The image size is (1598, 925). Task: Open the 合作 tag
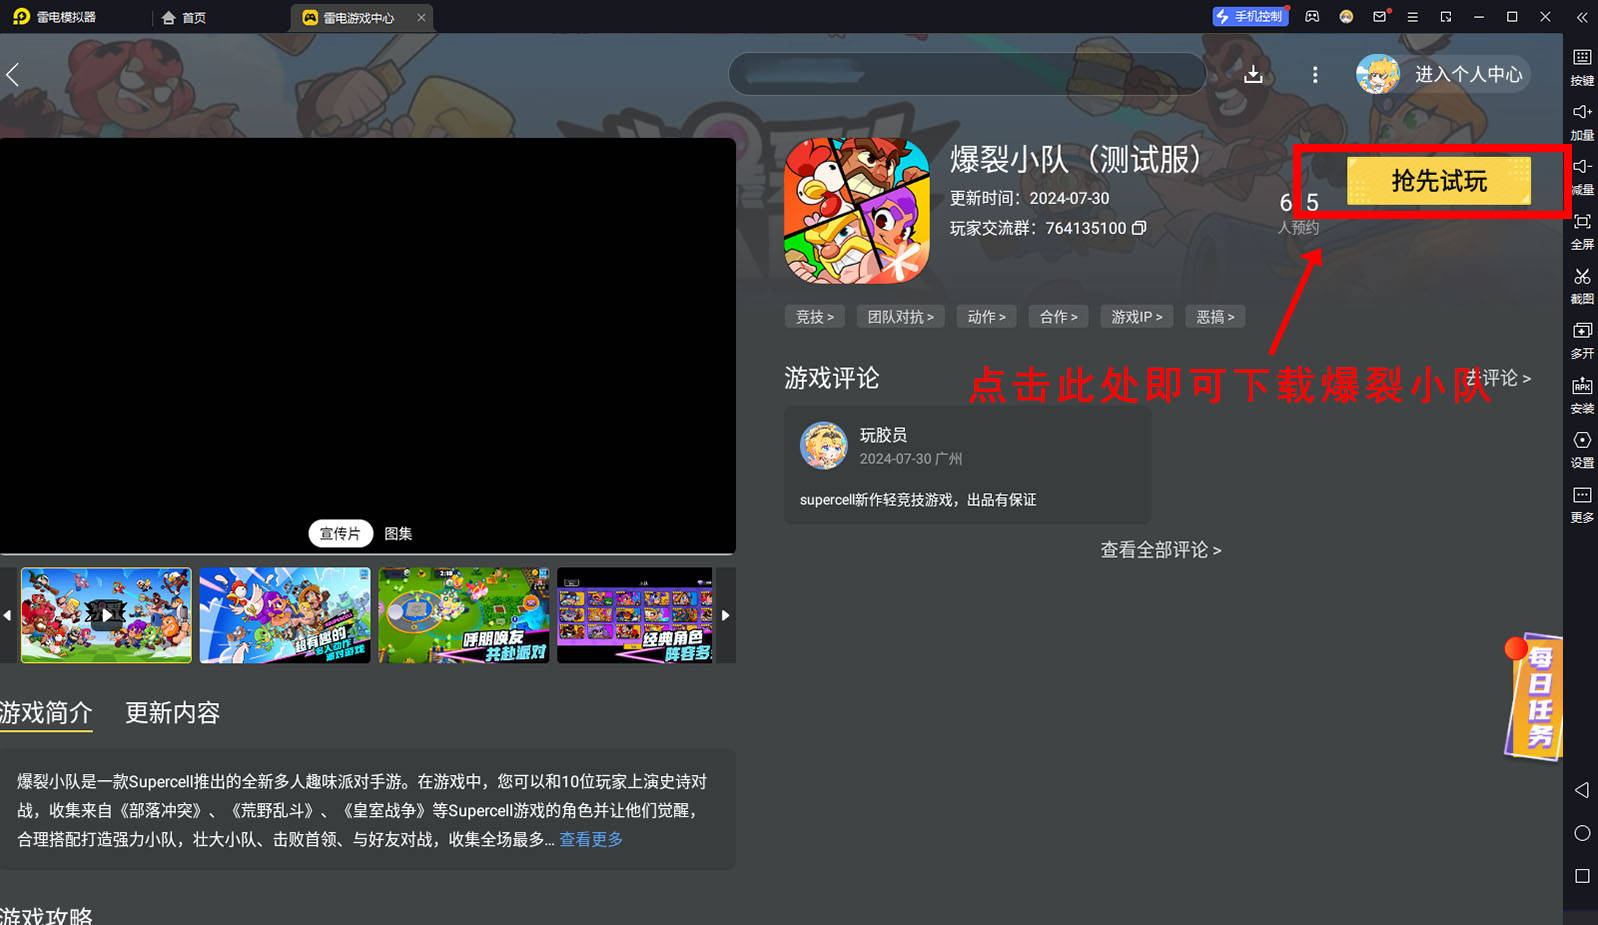pos(1059,317)
